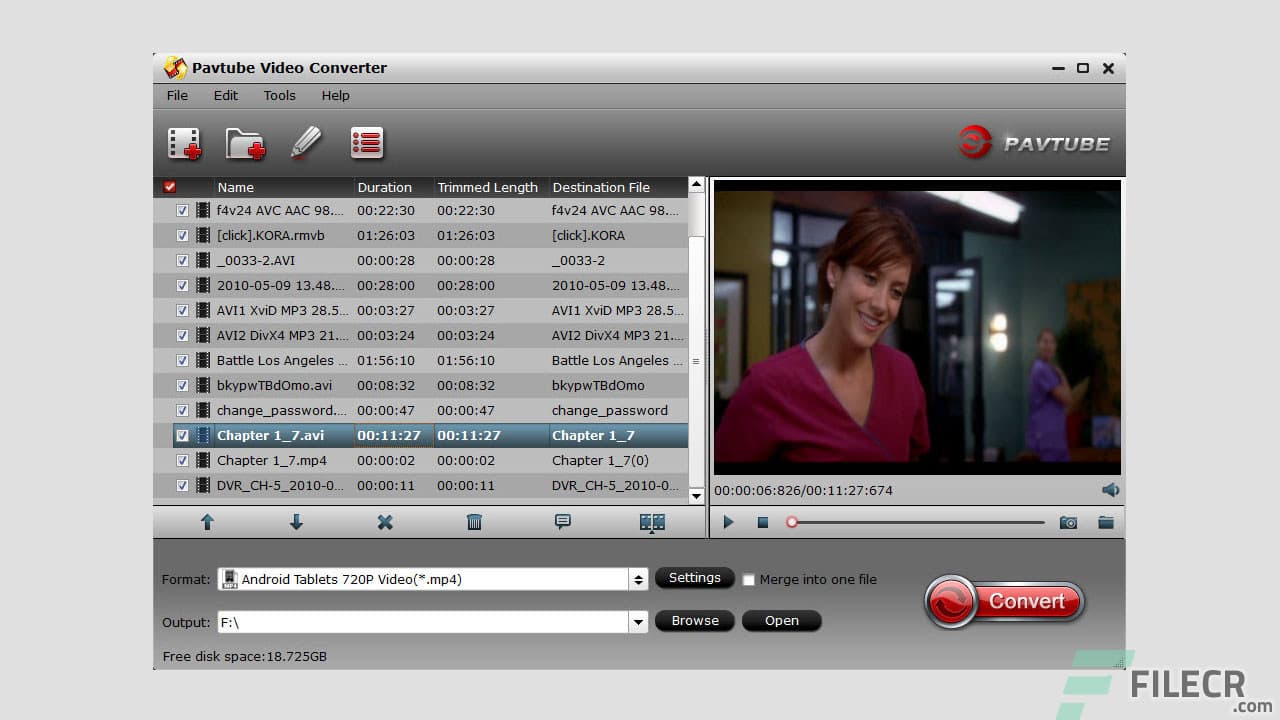Select the pencil Edit icon

pos(306,142)
